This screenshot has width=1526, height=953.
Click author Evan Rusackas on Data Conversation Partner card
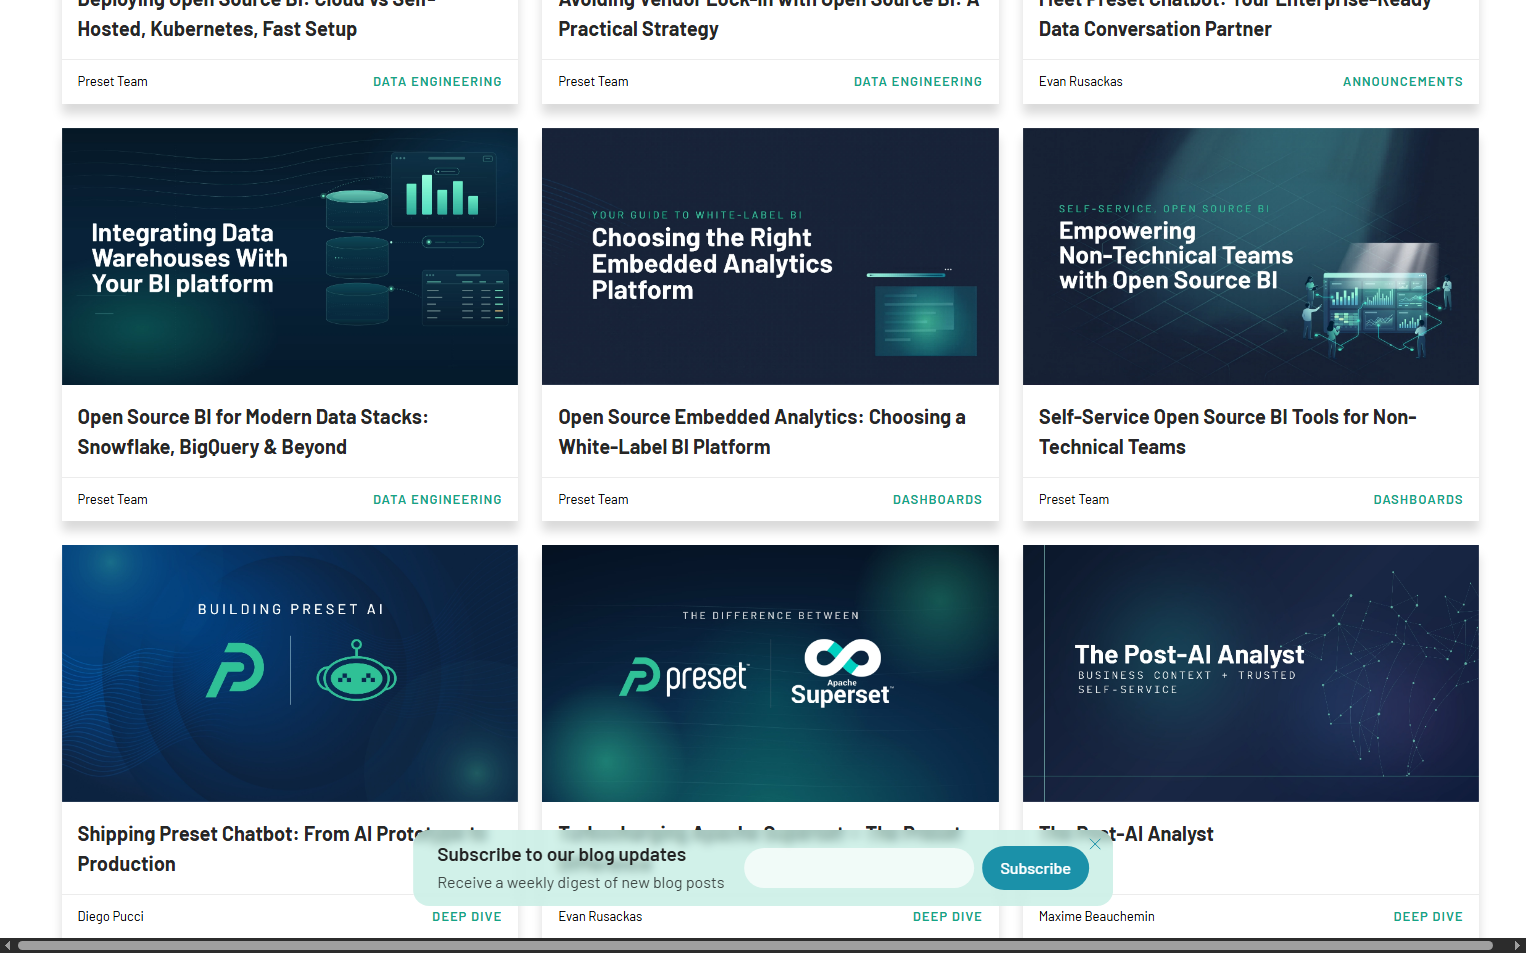pos(1080,82)
